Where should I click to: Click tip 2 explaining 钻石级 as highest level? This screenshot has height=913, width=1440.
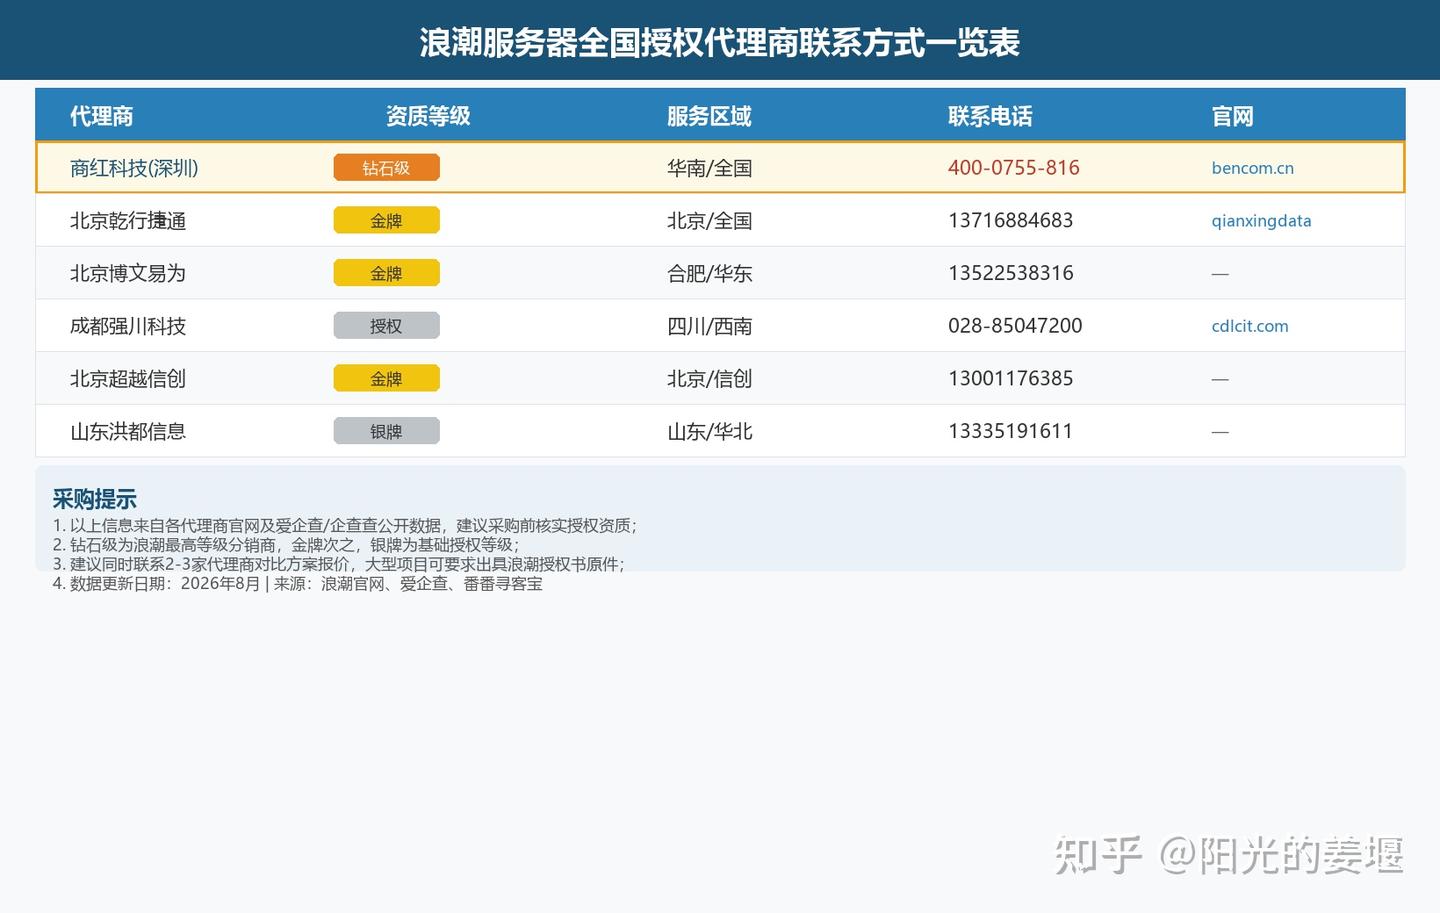point(286,545)
